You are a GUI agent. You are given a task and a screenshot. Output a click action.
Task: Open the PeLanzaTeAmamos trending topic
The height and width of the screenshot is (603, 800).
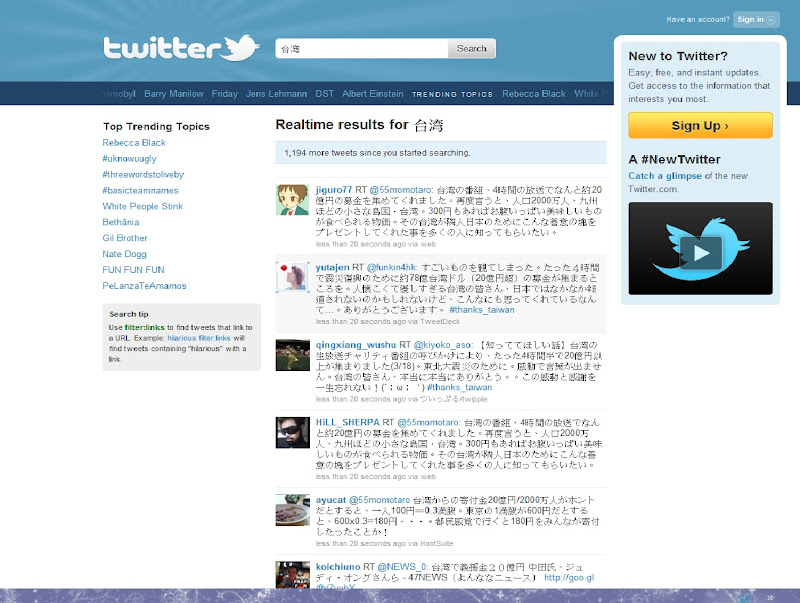[x=144, y=286]
